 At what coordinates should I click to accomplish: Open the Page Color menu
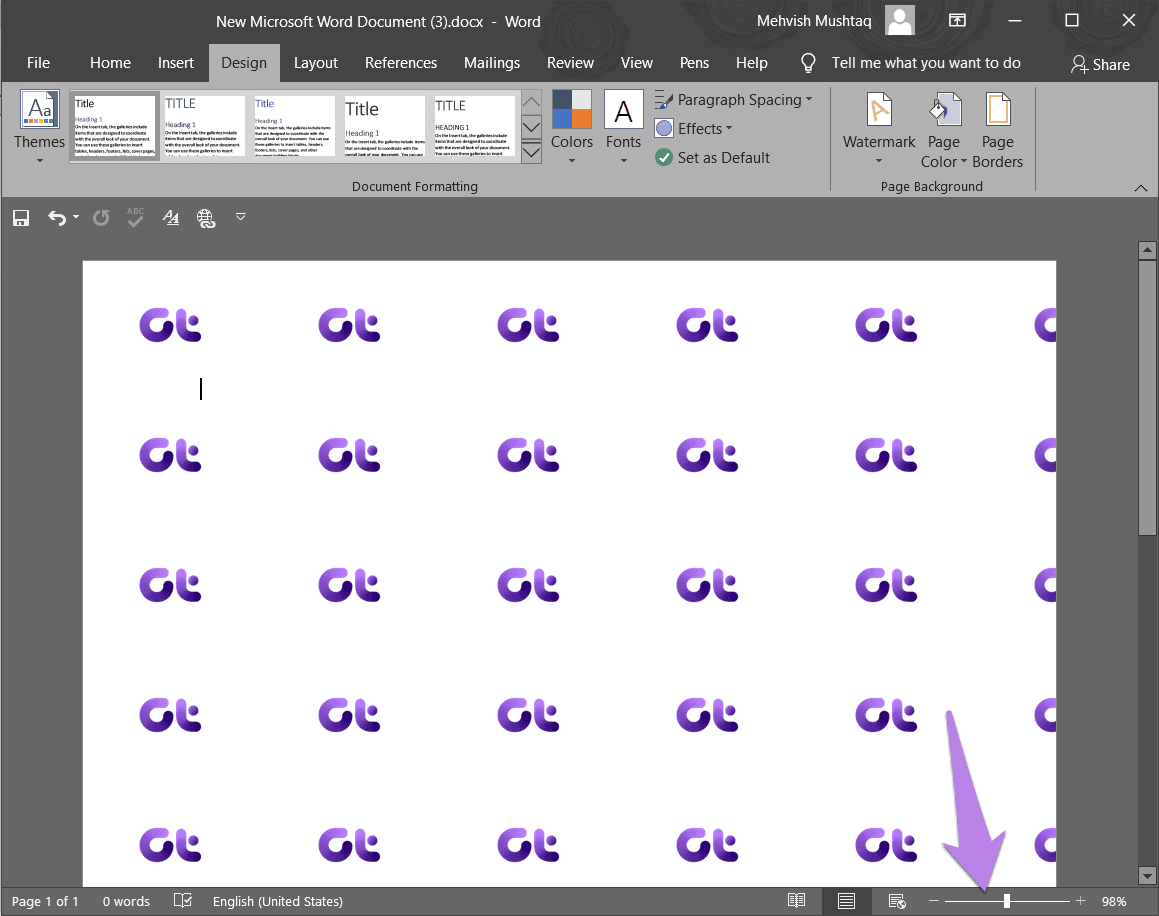[944, 128]
